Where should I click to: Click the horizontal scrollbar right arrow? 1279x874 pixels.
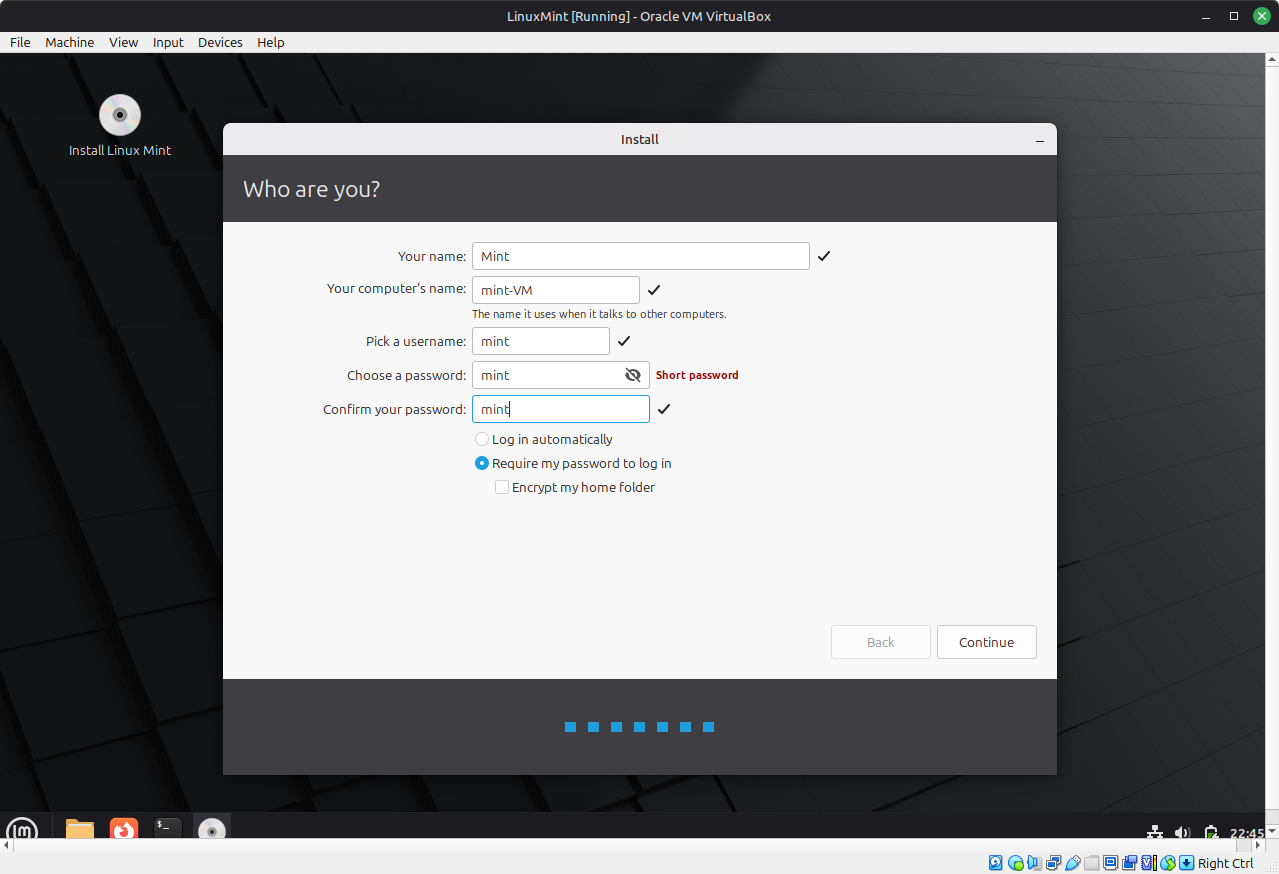(1258, 845)
